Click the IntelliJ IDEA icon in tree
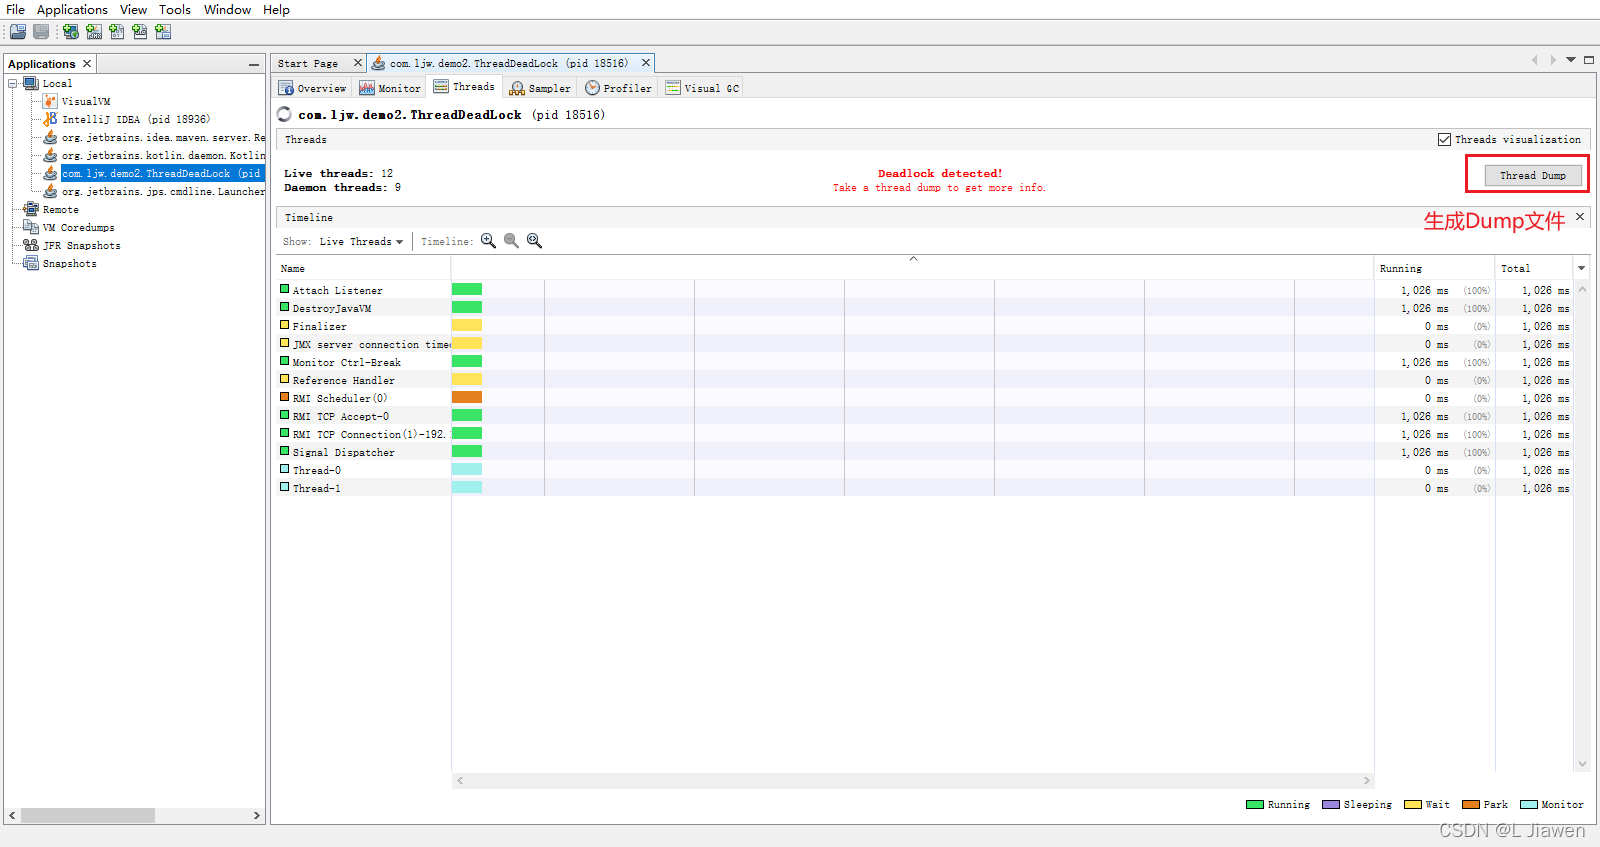 (x=50, y=120)
